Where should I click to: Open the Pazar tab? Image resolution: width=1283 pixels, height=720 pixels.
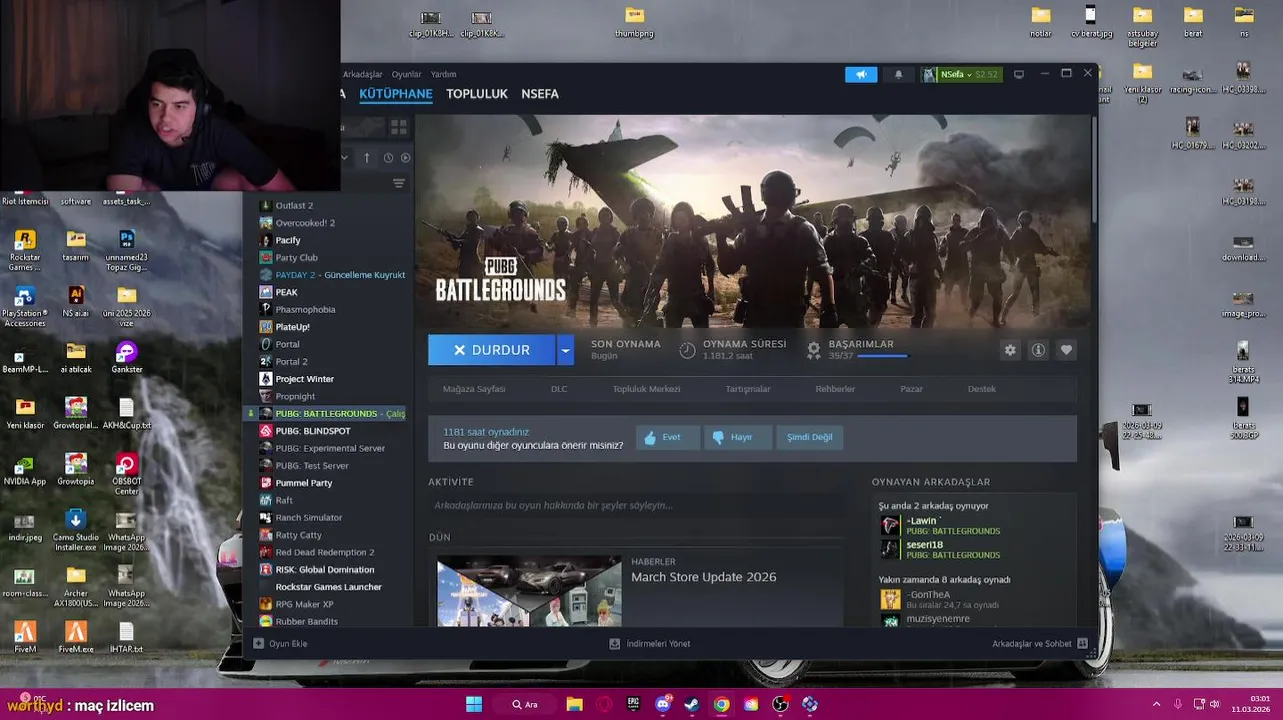tap(911, 389)
